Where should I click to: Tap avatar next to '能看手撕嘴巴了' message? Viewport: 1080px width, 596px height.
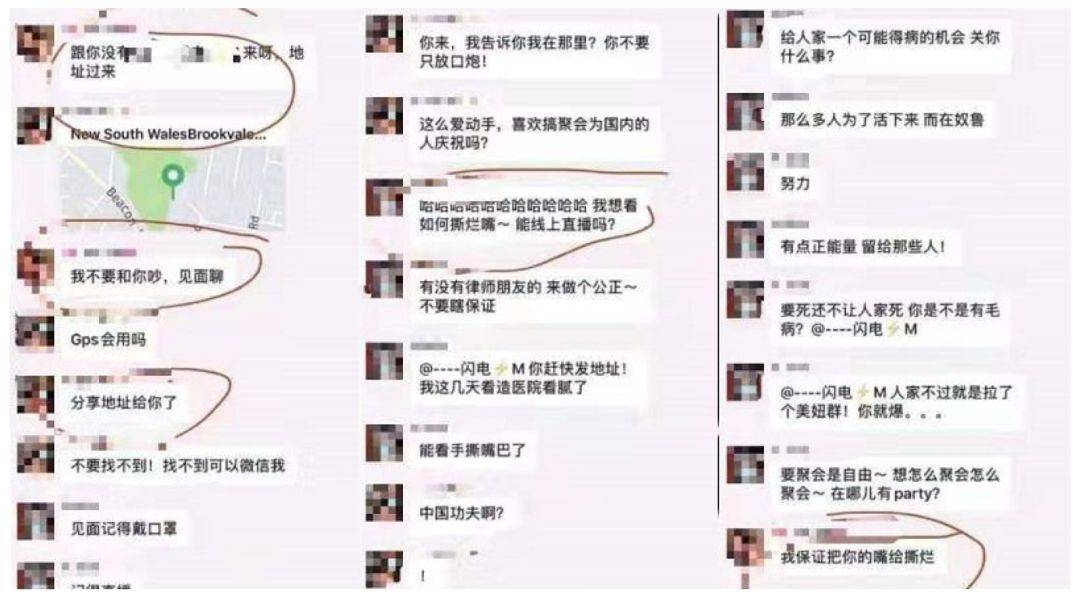pyautogui.click(x=384, y=443)
